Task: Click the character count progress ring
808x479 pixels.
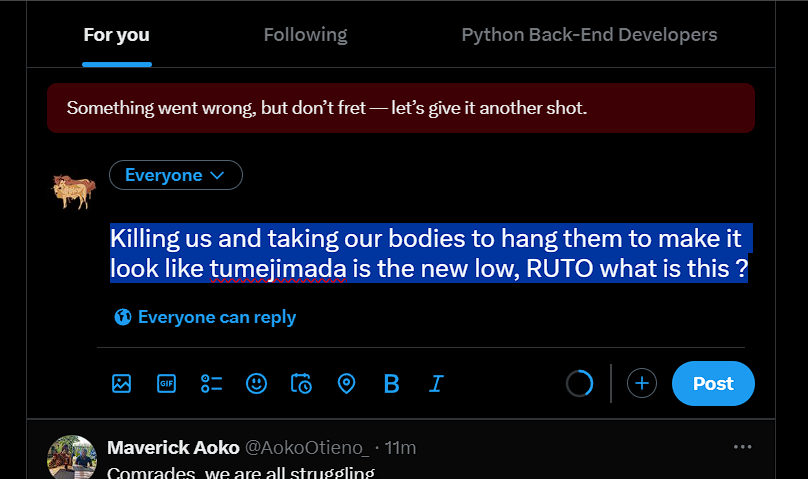Action: (x=580, y=383)
